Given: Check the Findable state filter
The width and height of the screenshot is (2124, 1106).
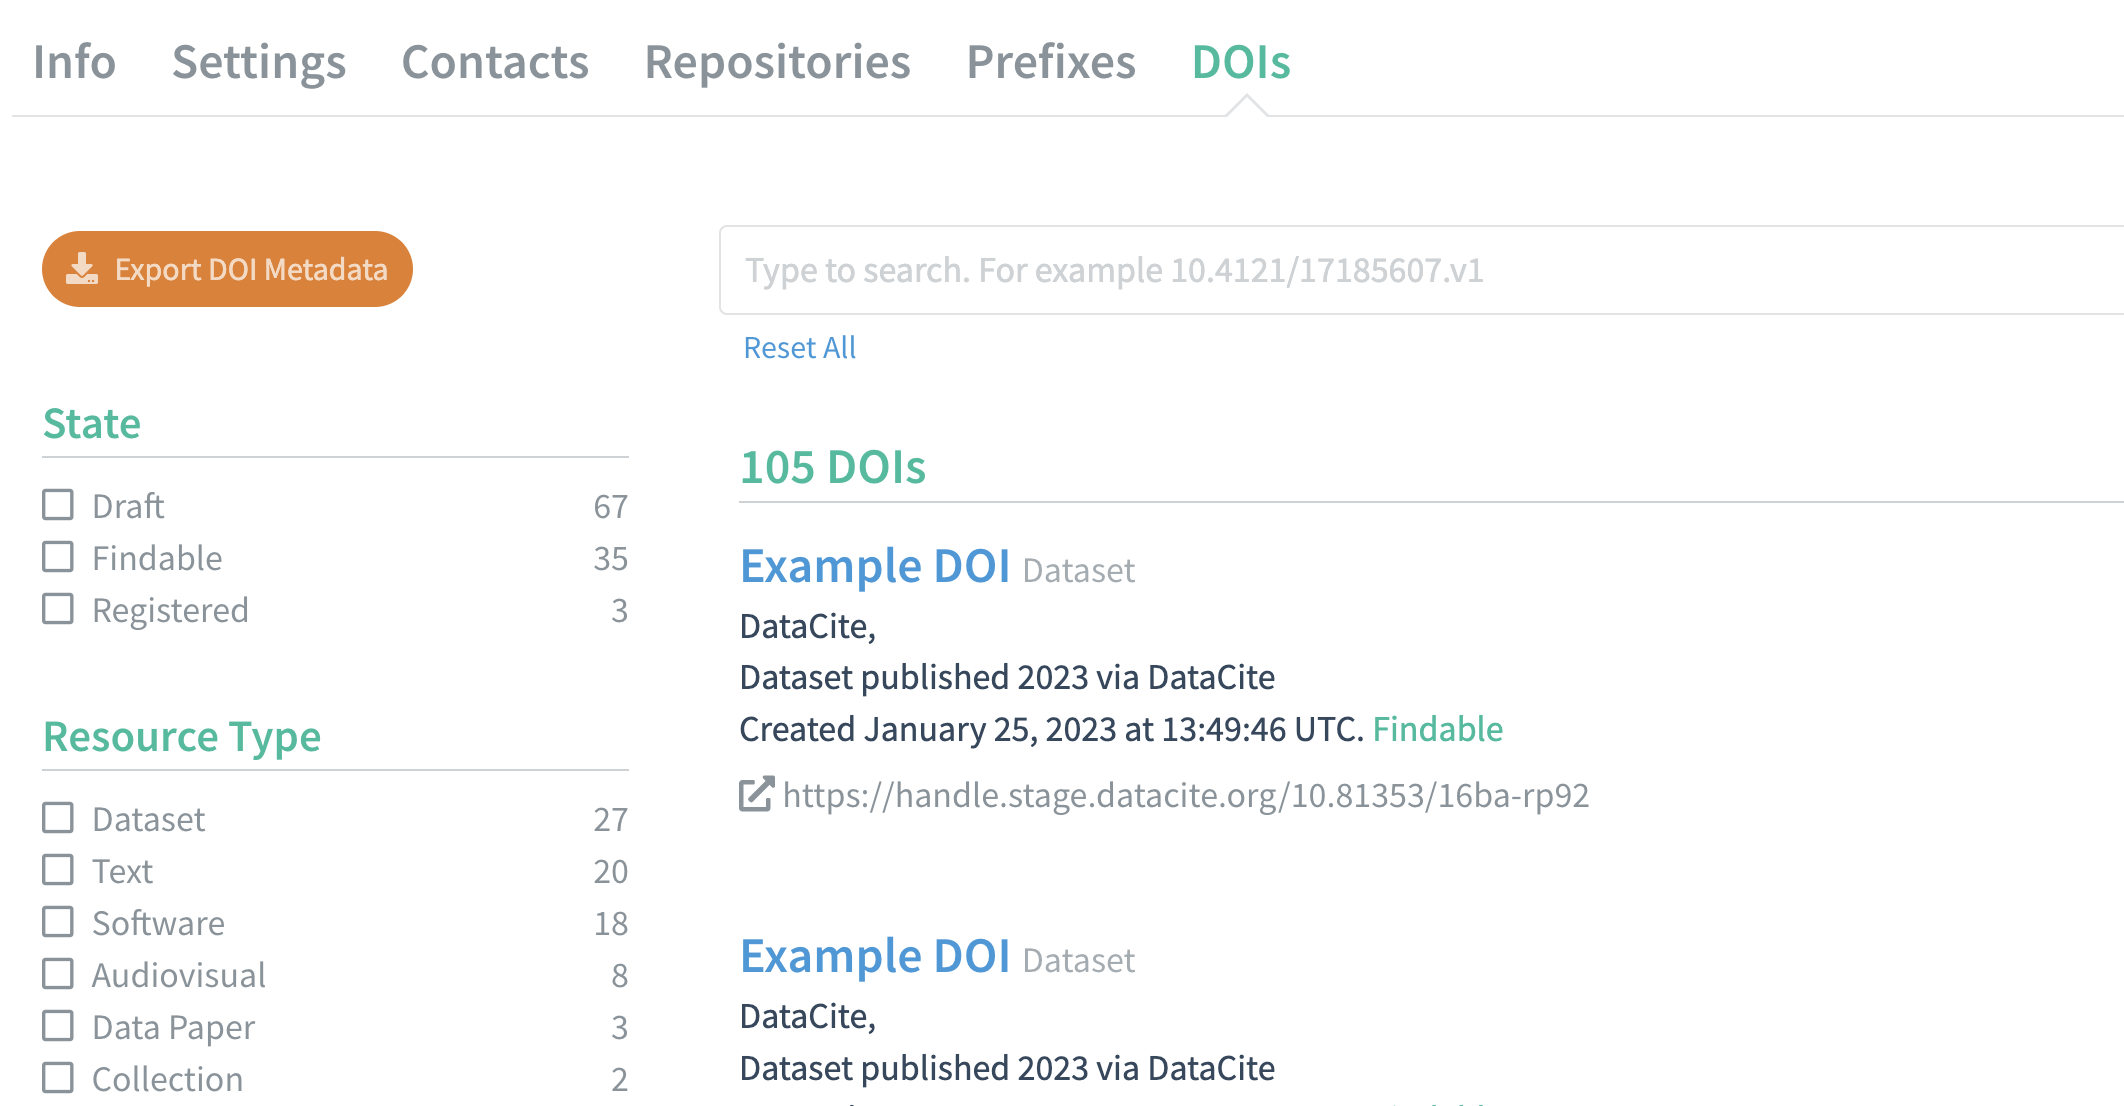Looking at the screenshot, I should coord(58,557).
